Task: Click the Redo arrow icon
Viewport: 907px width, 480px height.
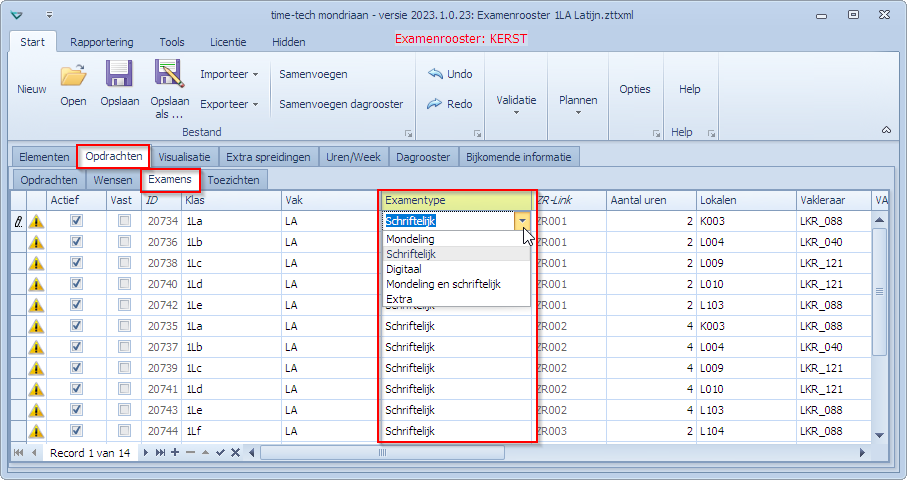Action: [x=435, y=104]
